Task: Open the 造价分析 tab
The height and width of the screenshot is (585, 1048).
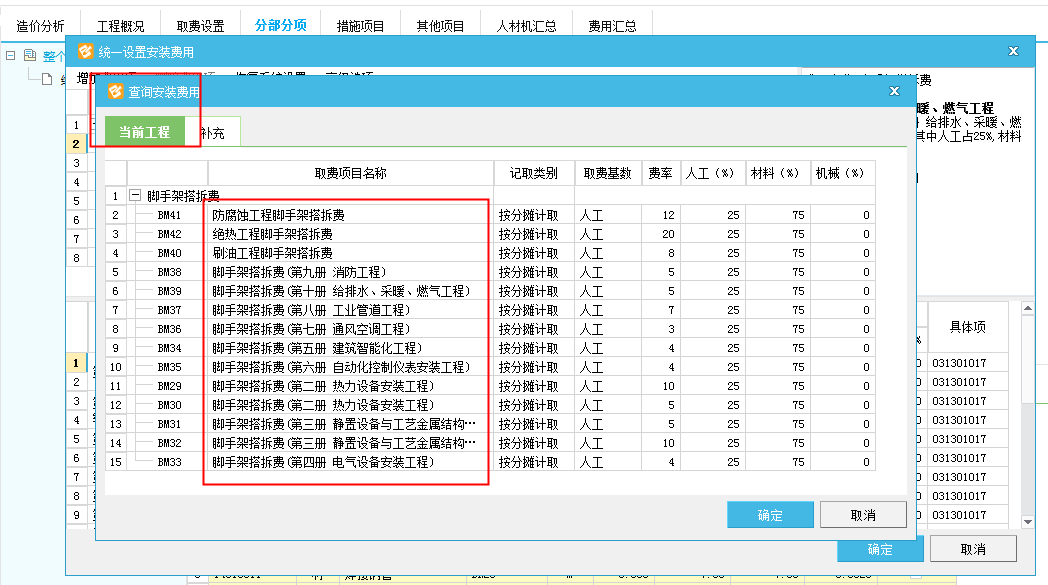Action: pyautogui.click(x=41, y=26)
